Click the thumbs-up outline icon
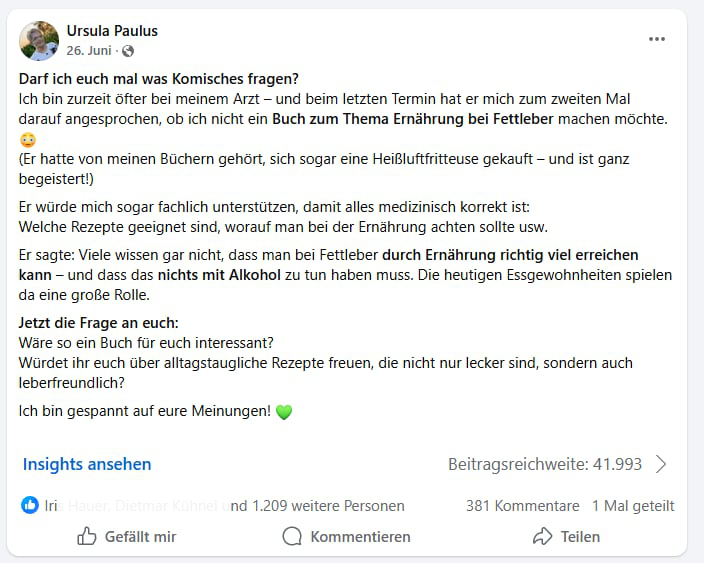Screen dimensions: 704x563 (x=87, y=537)
